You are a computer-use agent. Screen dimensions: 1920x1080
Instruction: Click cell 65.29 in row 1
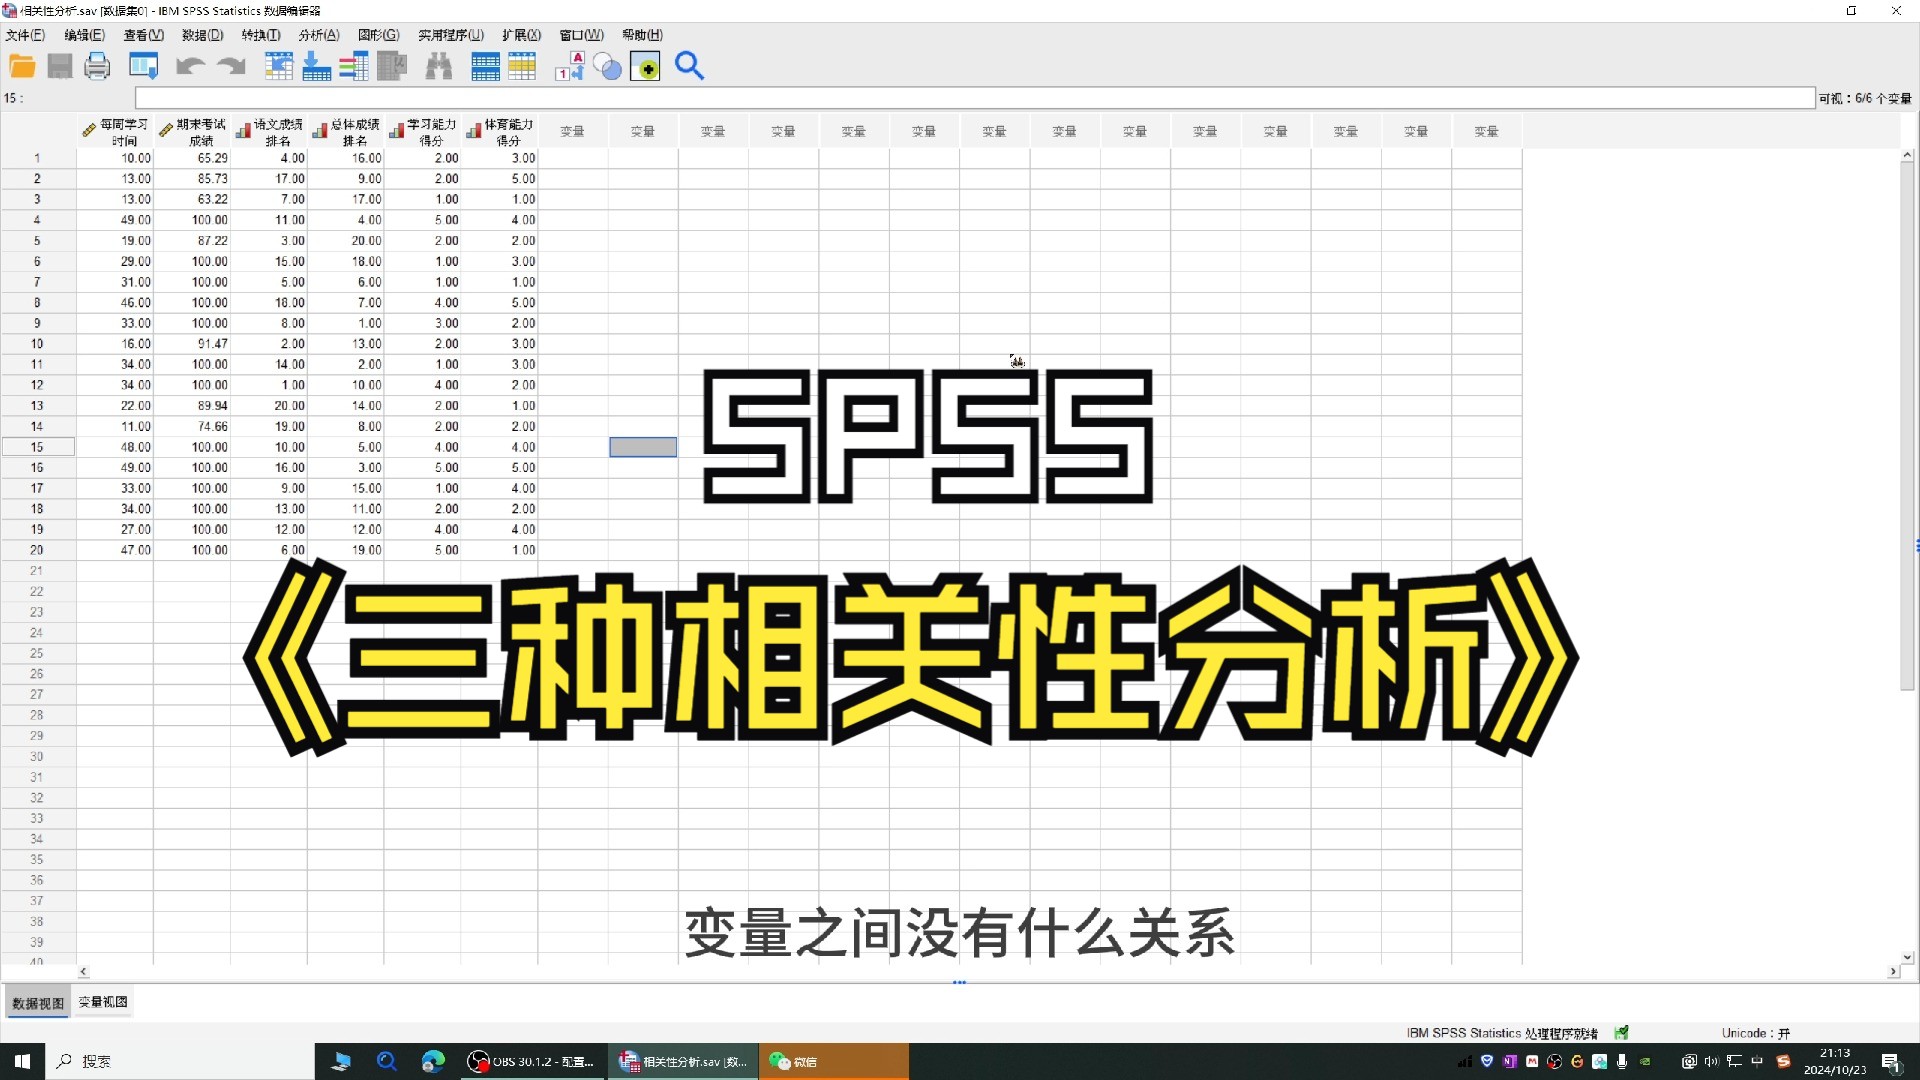192,158
